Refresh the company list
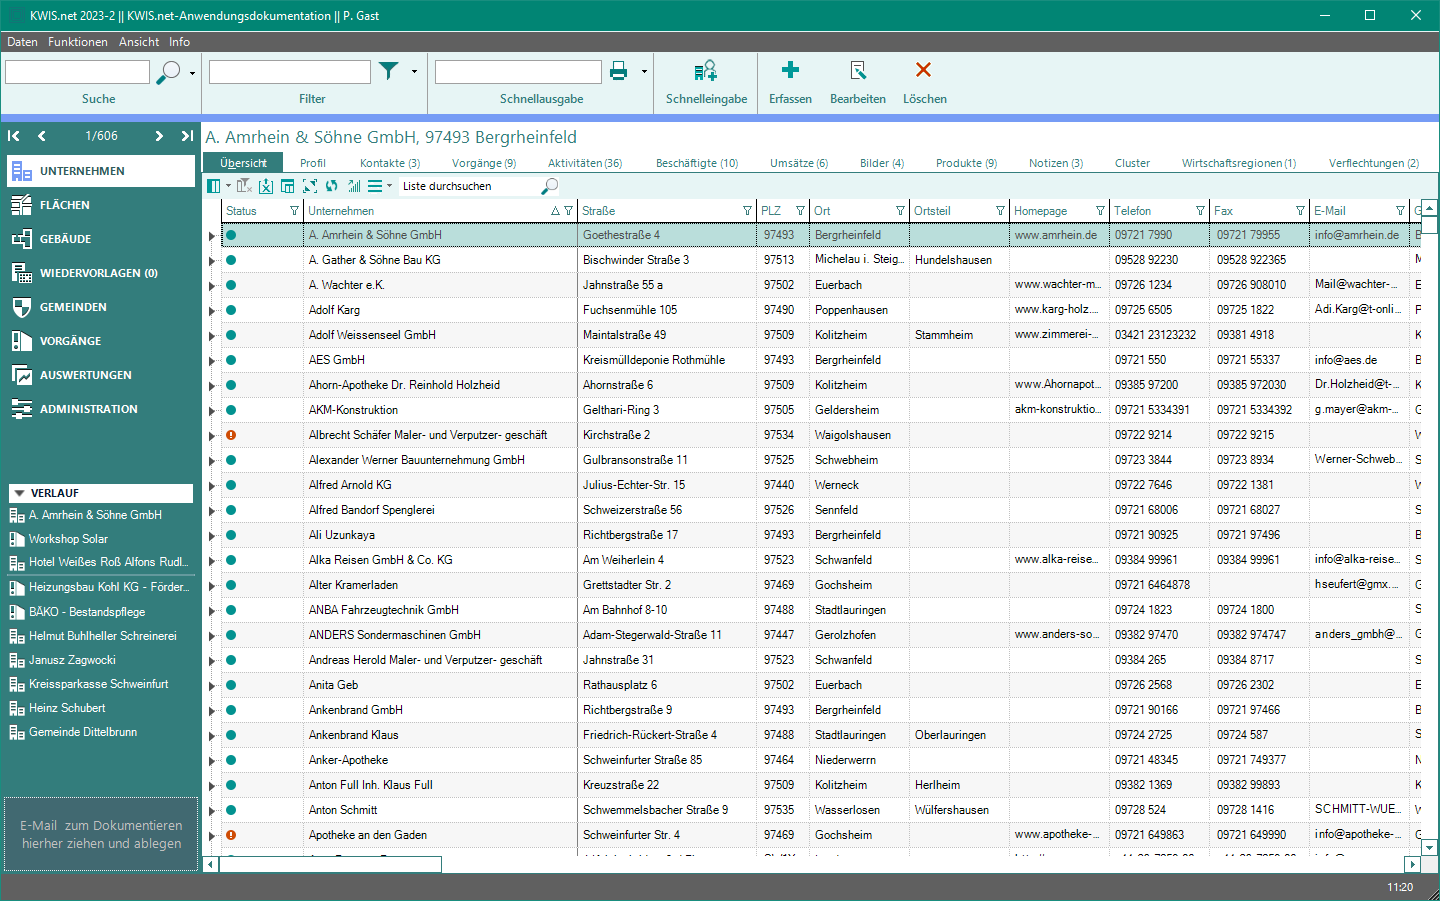Viewport: 1440px width, 901px height. point(332,186)
